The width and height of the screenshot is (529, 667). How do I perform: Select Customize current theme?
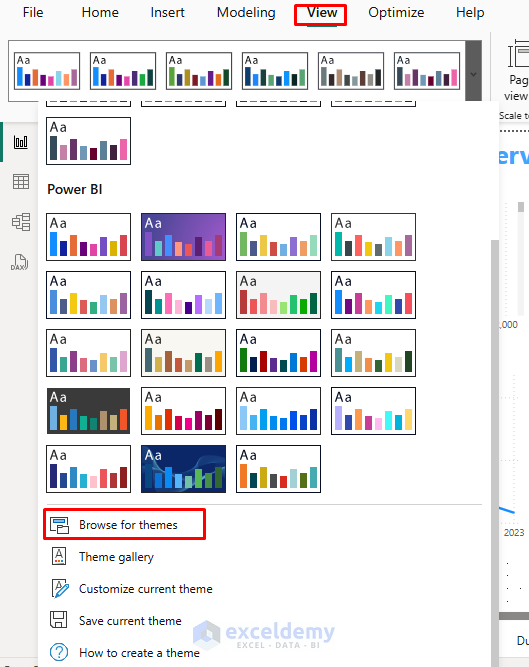[145, 589]
